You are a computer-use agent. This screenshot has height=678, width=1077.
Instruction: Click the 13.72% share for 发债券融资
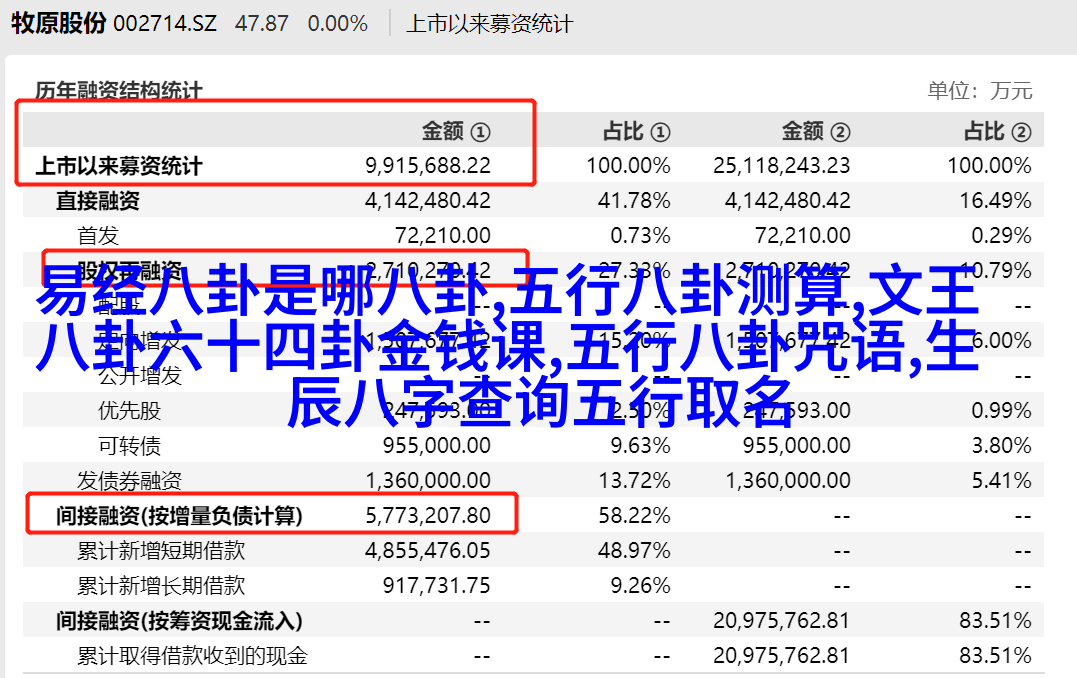coord(634,481)
